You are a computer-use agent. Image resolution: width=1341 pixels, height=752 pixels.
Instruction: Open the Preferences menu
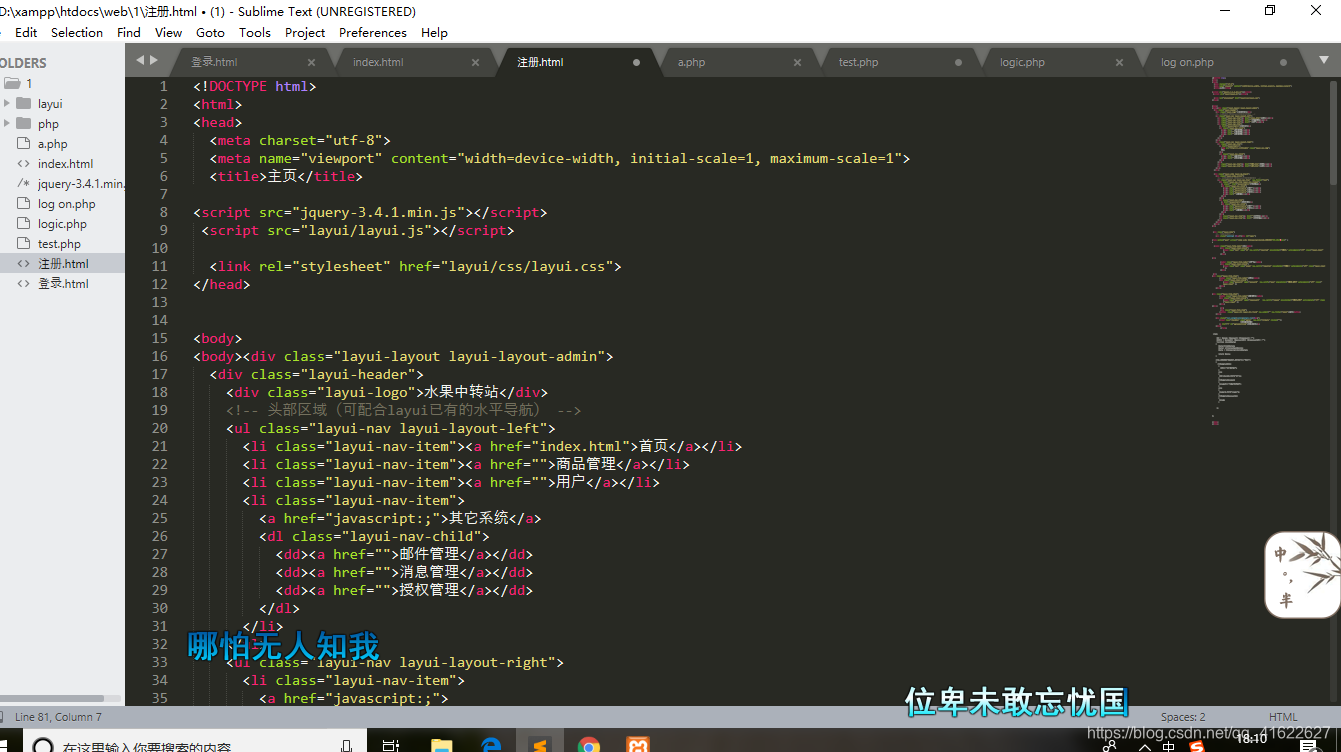pyautogui.click(x=373, y=32)
